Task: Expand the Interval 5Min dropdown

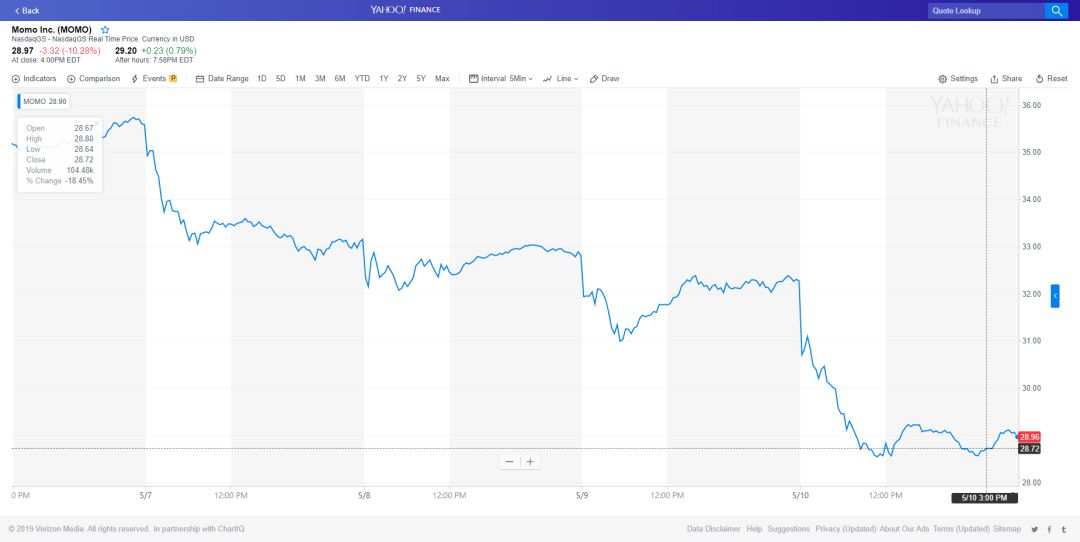Action: [x=501, y=79]
